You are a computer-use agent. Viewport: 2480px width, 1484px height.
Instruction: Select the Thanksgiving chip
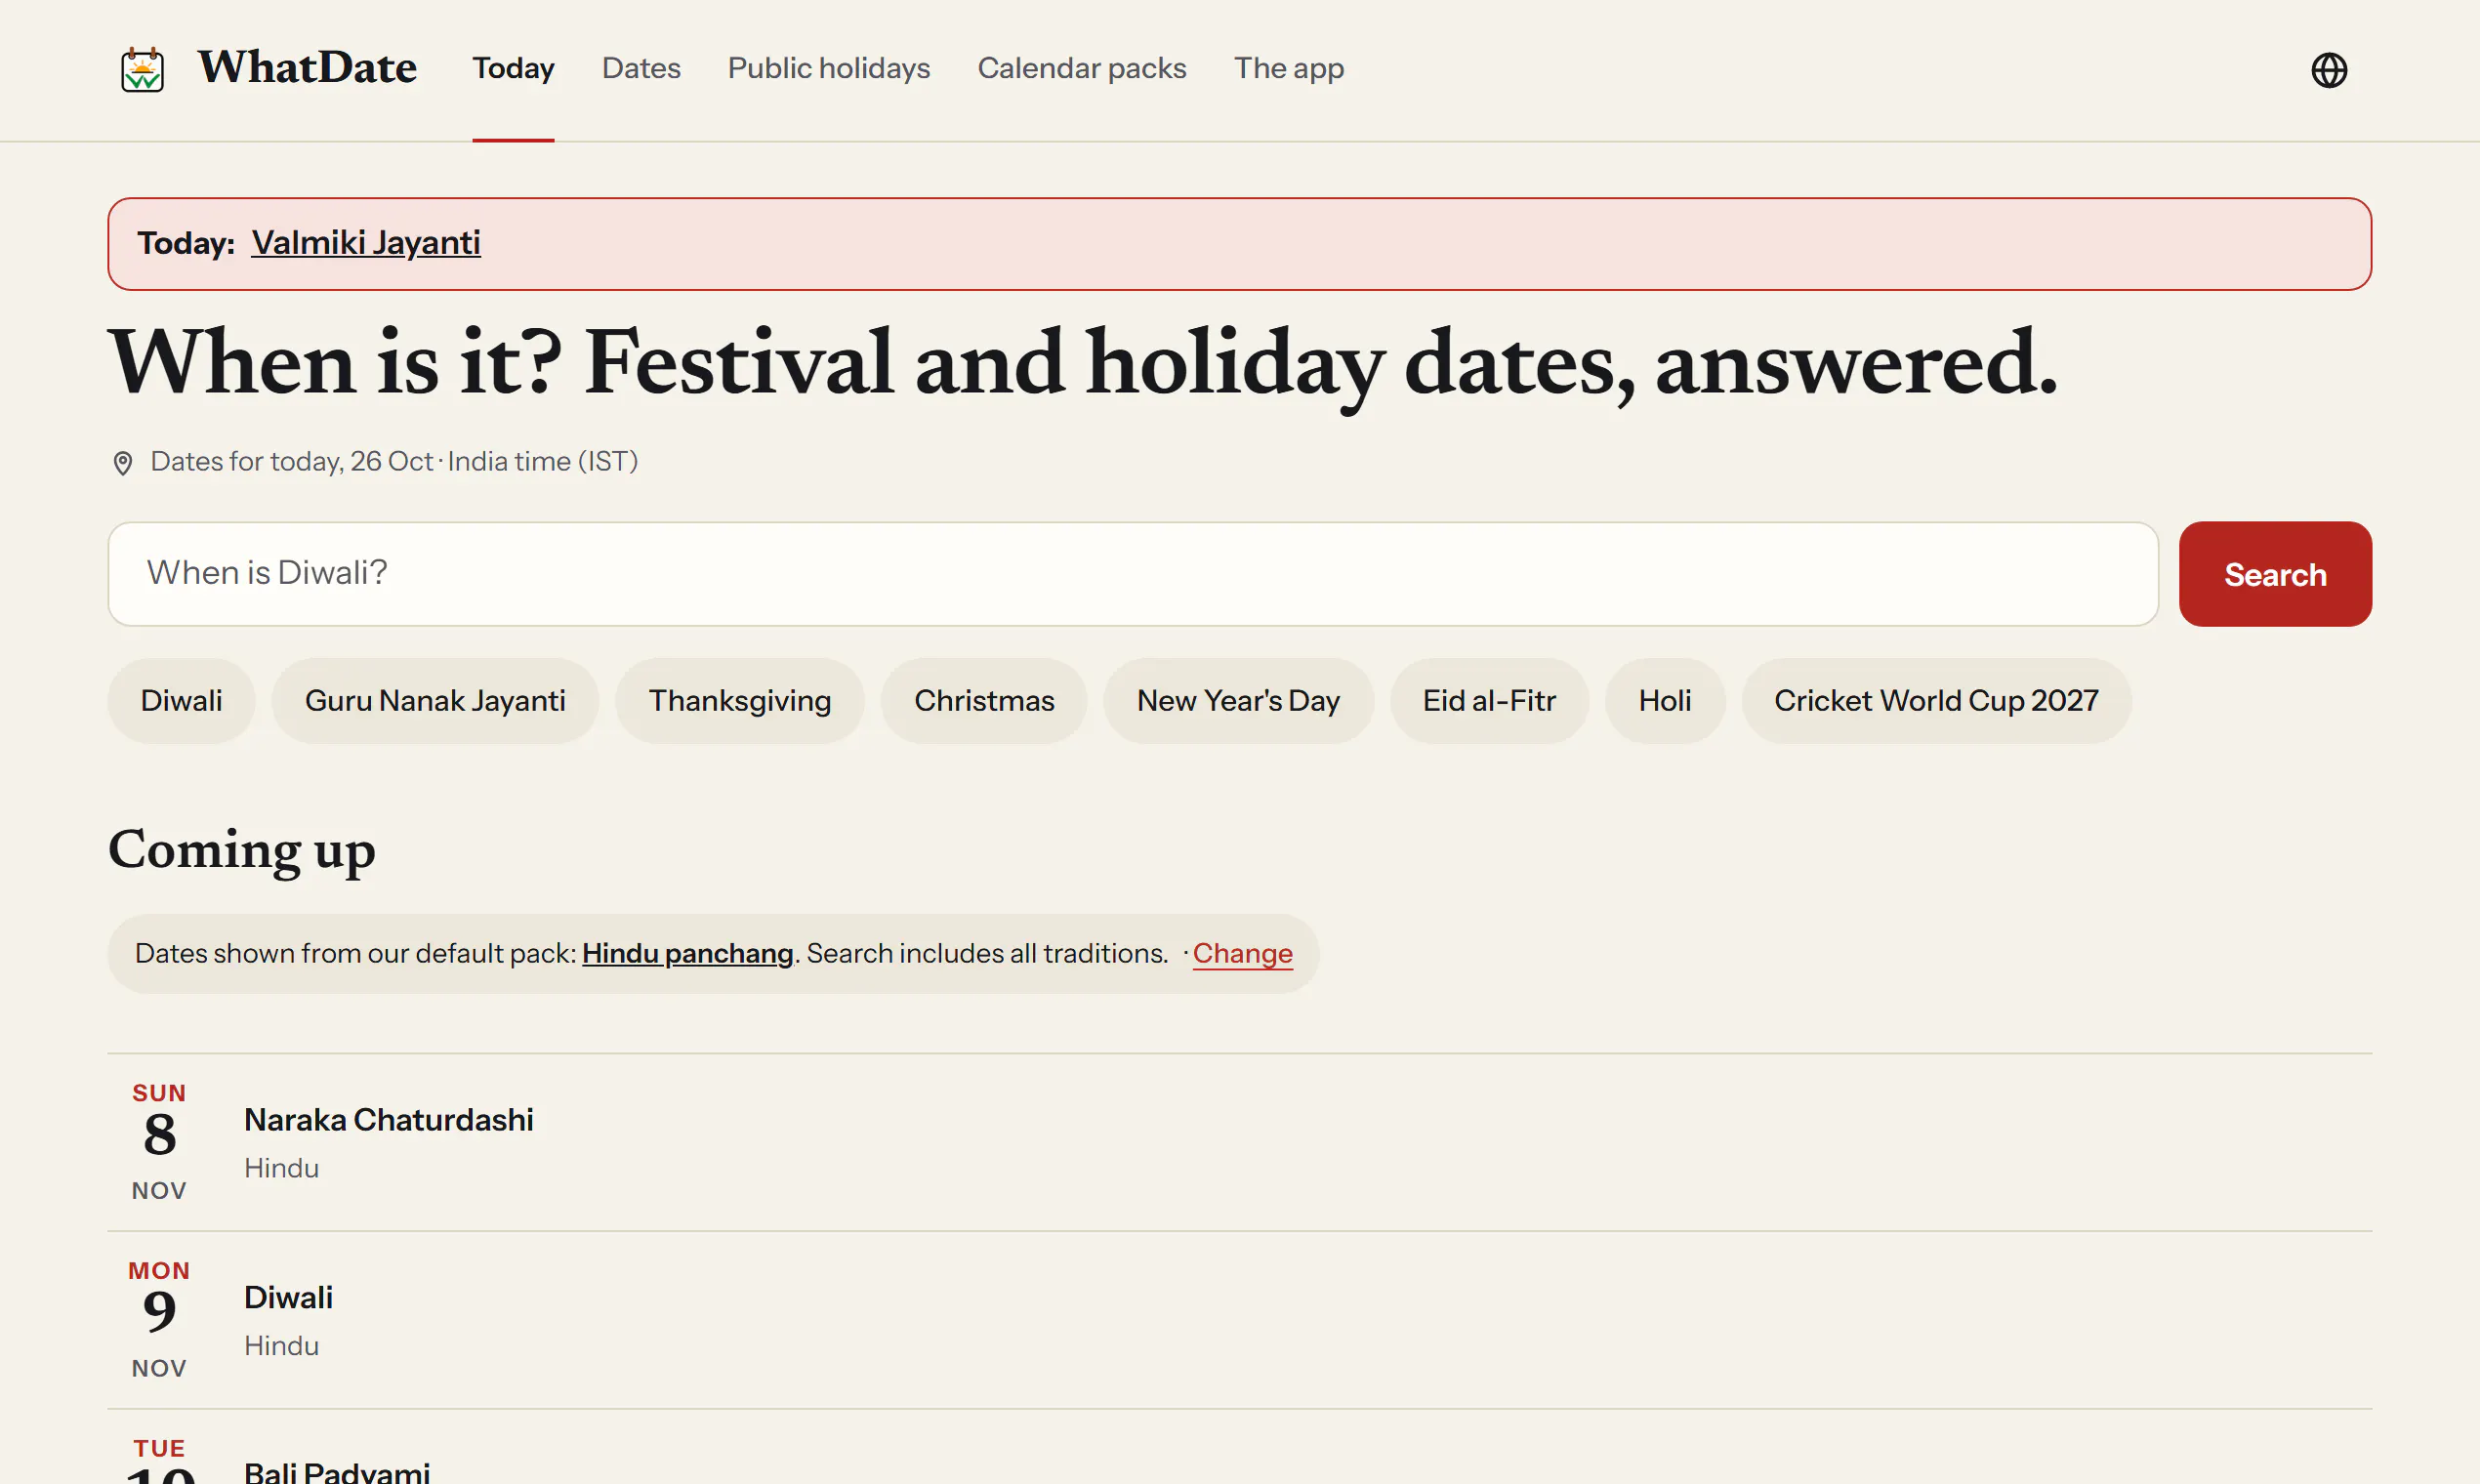pyautogui.click(x=740, y=700)
